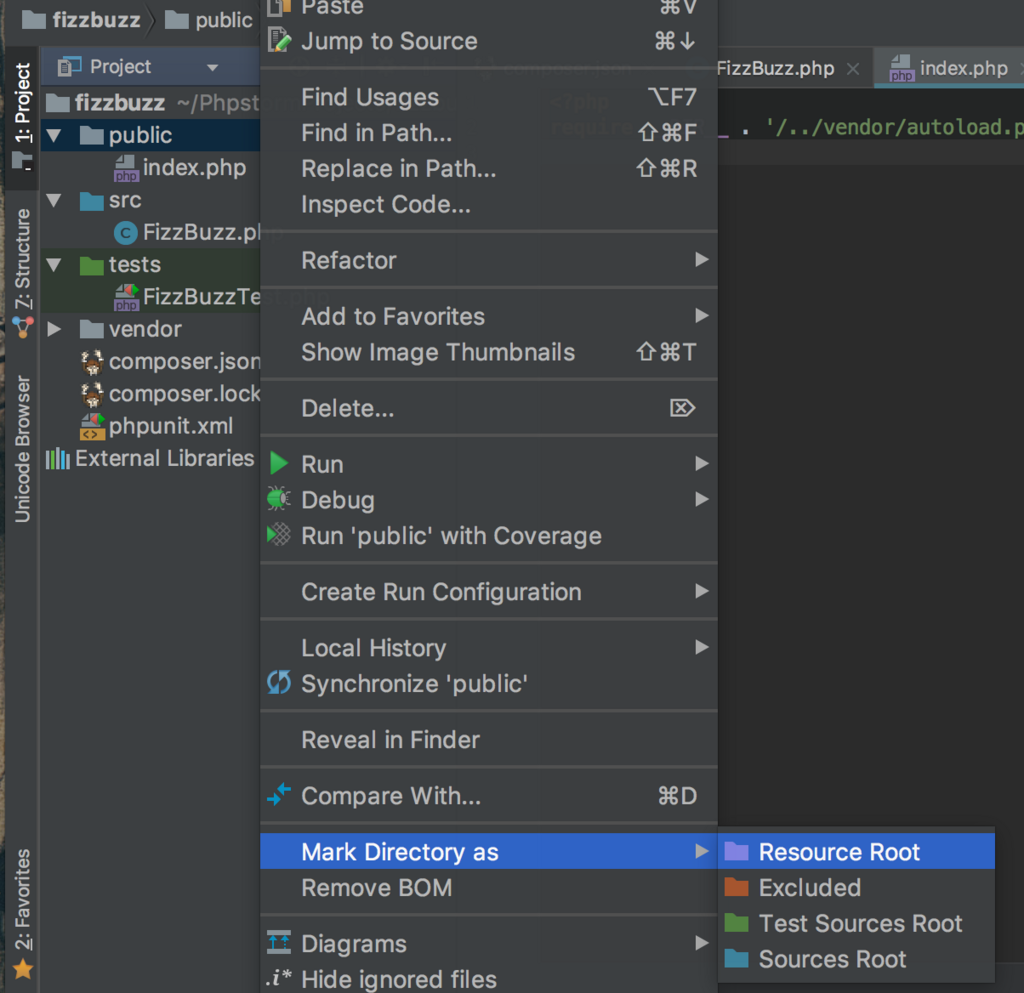
Task: Open the Refactor submenu arrow
Action: [701, 259]
